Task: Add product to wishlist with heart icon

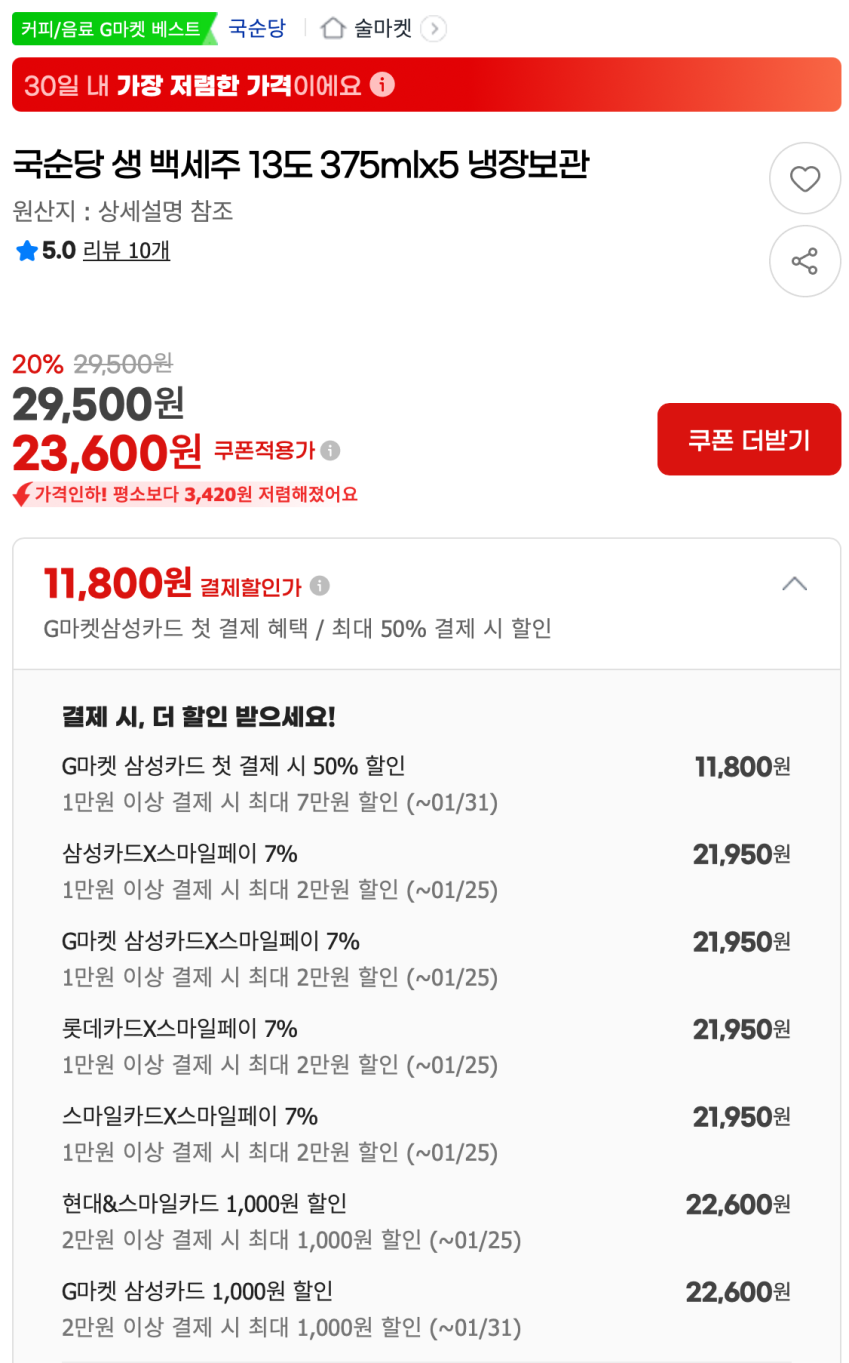Action: coord(804,179)
